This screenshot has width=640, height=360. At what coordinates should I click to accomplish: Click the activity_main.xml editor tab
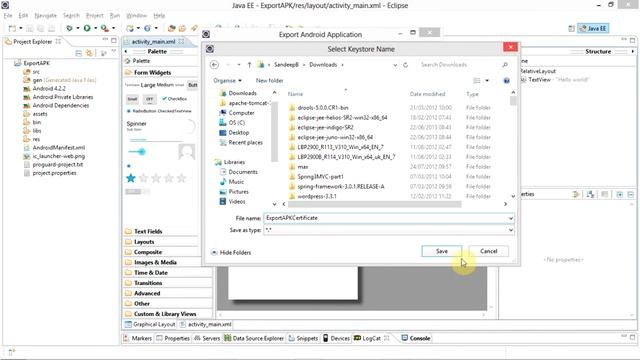[x=153, y=42]
